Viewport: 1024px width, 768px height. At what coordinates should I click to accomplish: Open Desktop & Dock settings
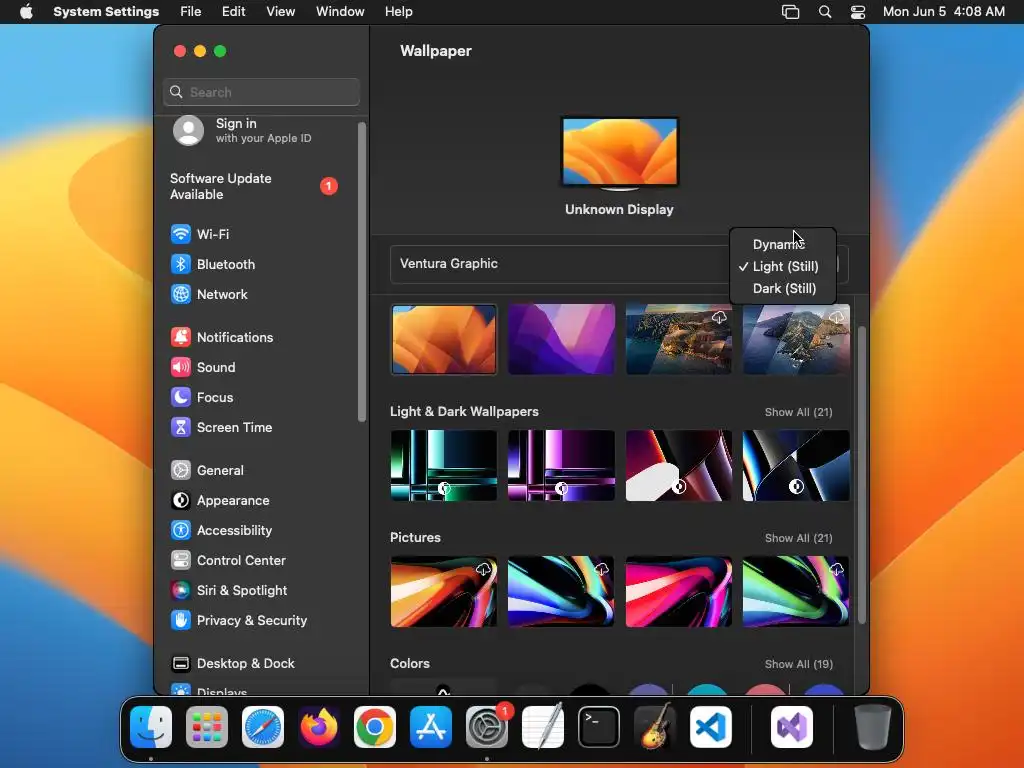point(232,664)
